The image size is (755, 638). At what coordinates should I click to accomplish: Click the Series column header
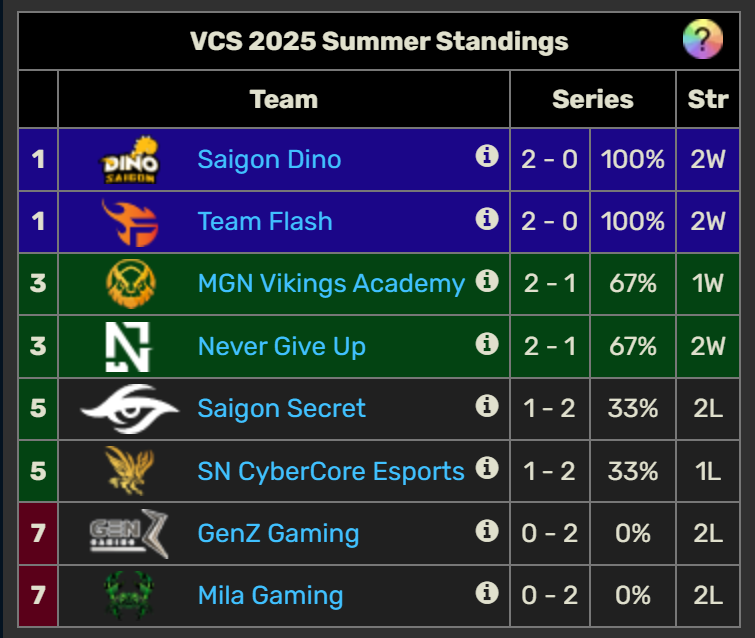click(593, 99)
